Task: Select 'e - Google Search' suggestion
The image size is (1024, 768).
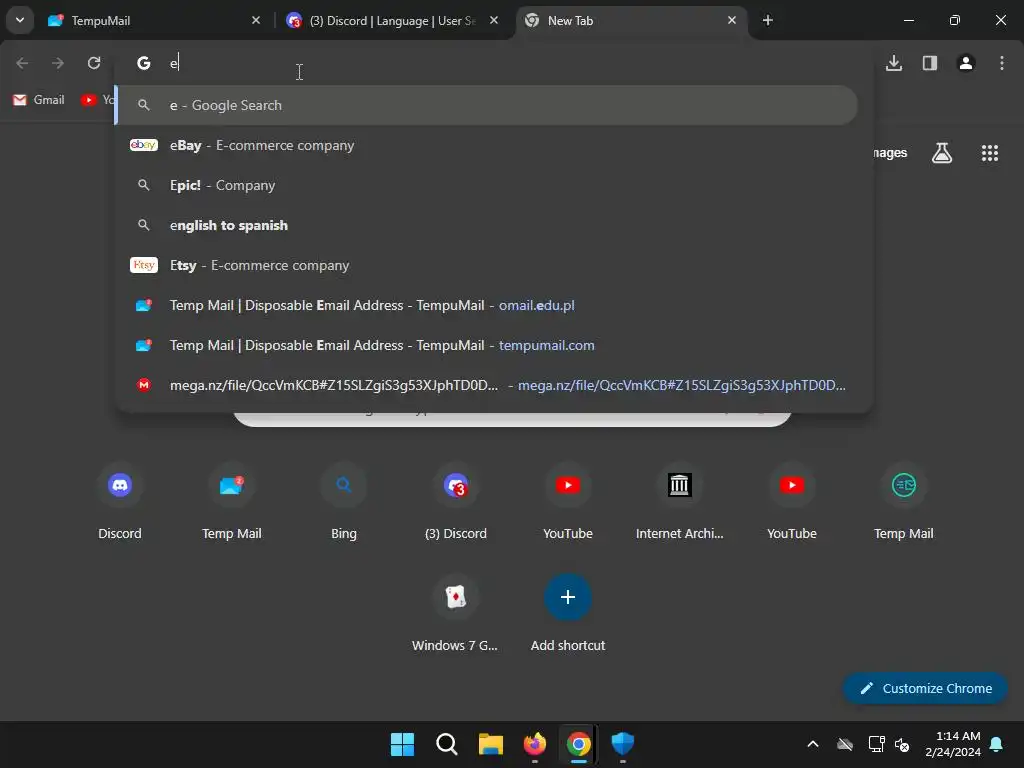Action: [x=487, y=105]
